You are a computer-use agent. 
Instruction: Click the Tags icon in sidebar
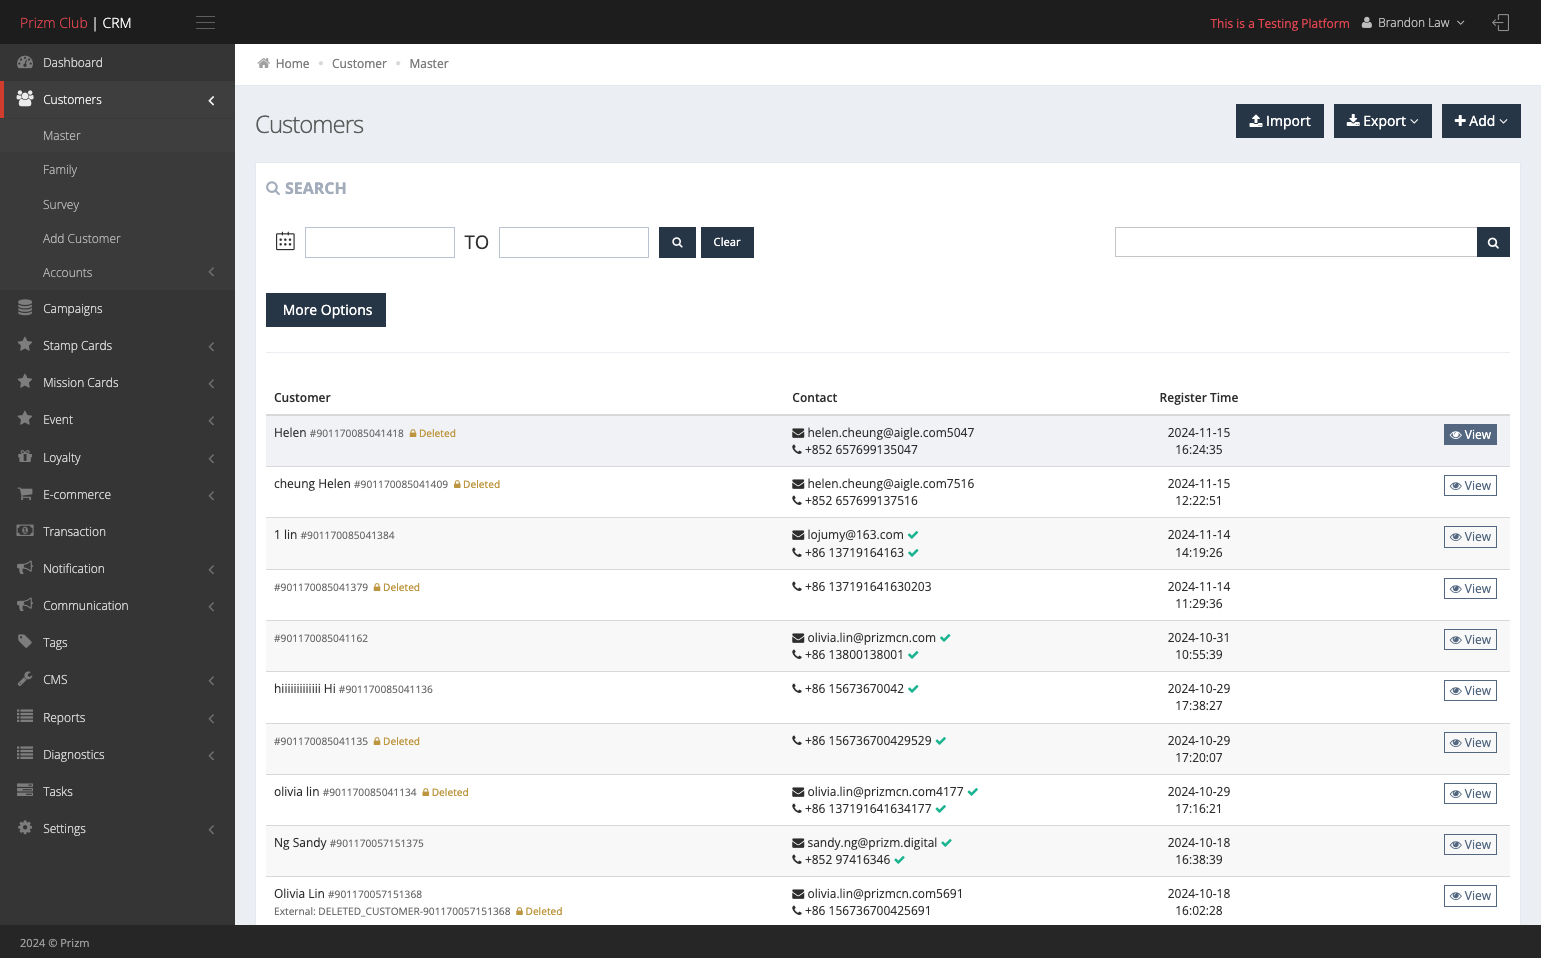25,642
